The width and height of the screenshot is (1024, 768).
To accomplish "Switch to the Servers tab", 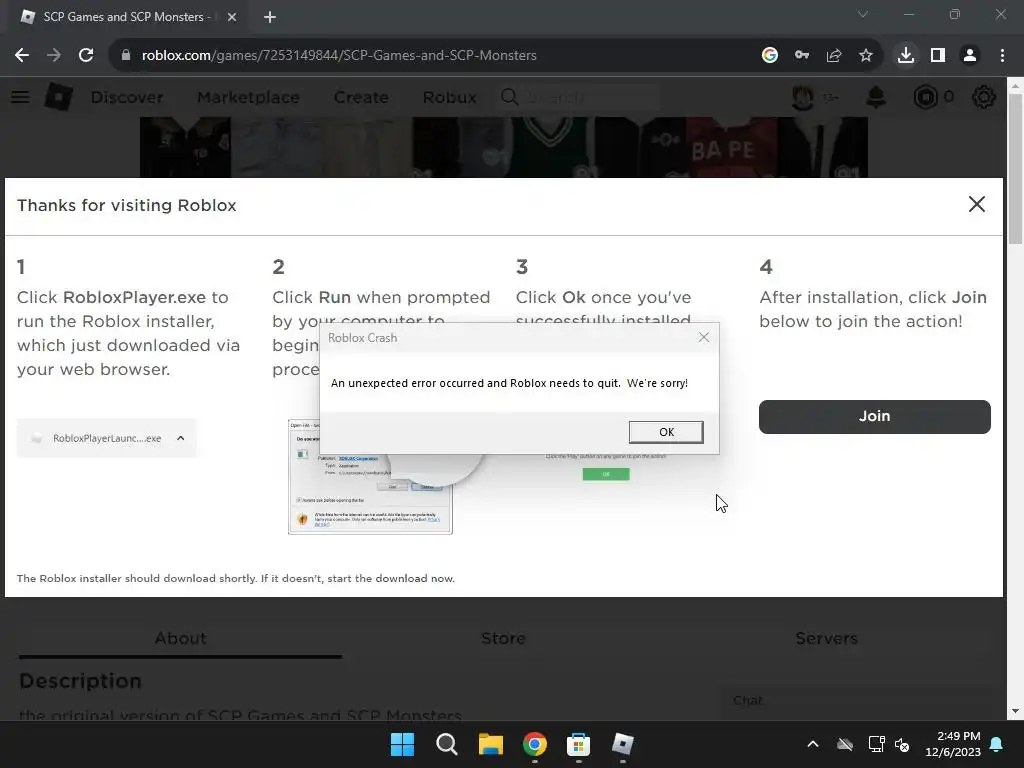I will (x=826, y=638).
